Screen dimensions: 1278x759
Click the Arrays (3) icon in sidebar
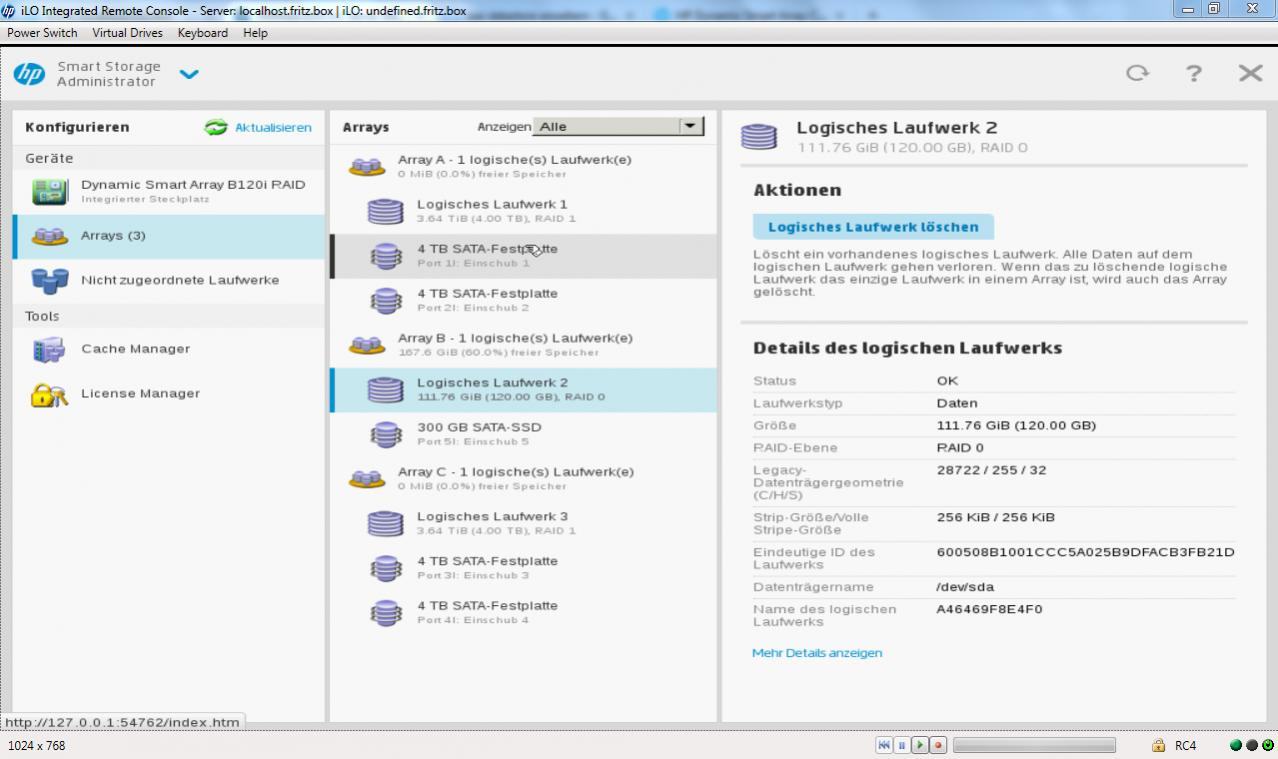point(49,236)
